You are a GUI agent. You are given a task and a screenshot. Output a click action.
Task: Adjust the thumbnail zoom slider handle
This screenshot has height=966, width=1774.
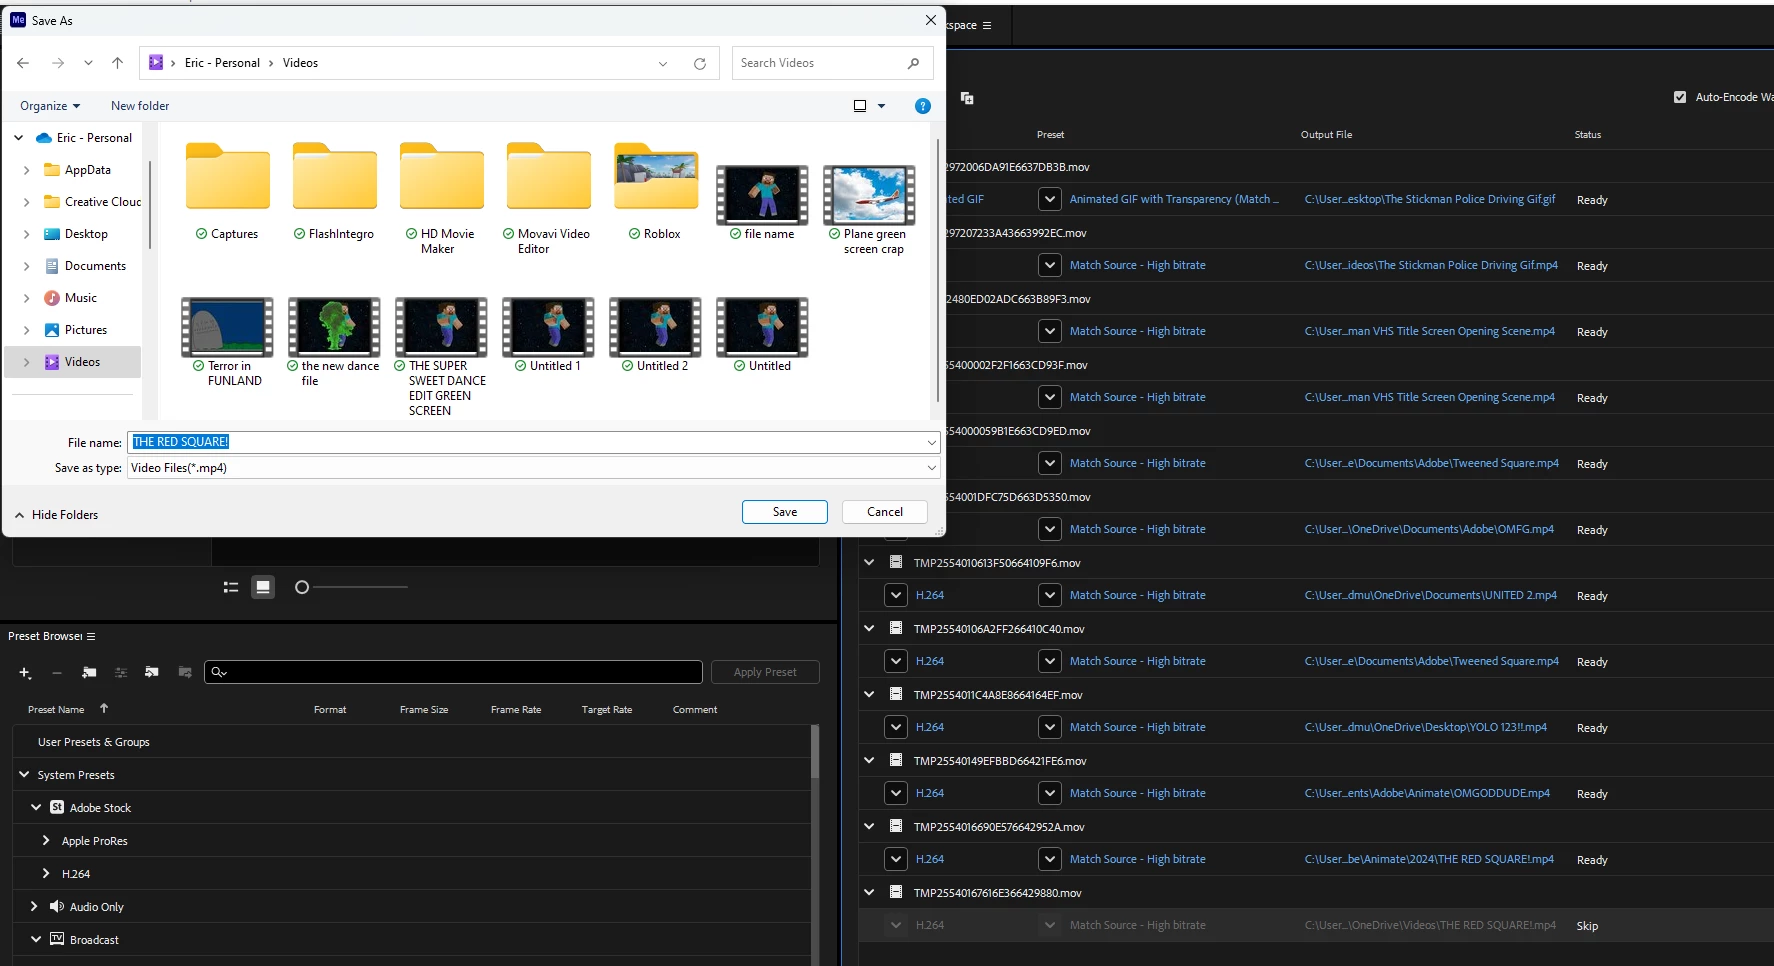point(302,587)
